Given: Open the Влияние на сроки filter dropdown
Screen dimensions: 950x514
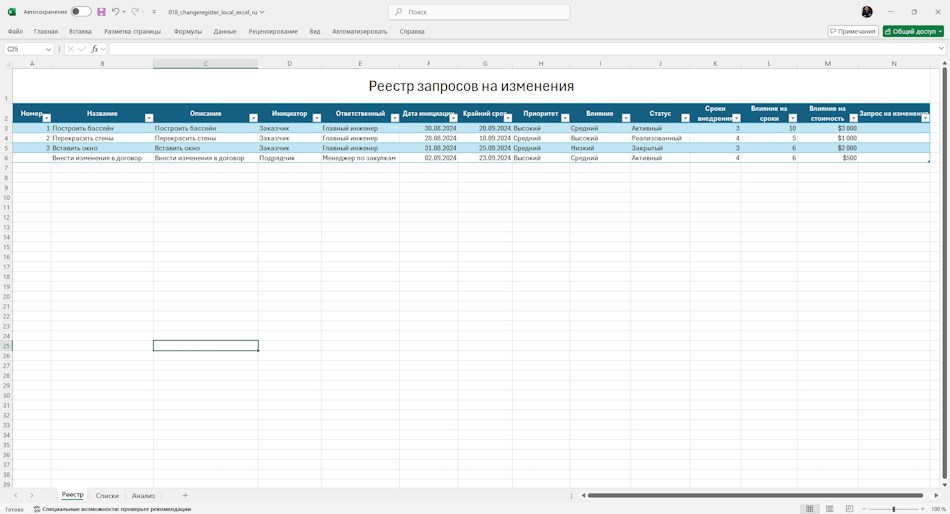Looking at the screenshot, I should pyautogui.click(x=792, y=118).
